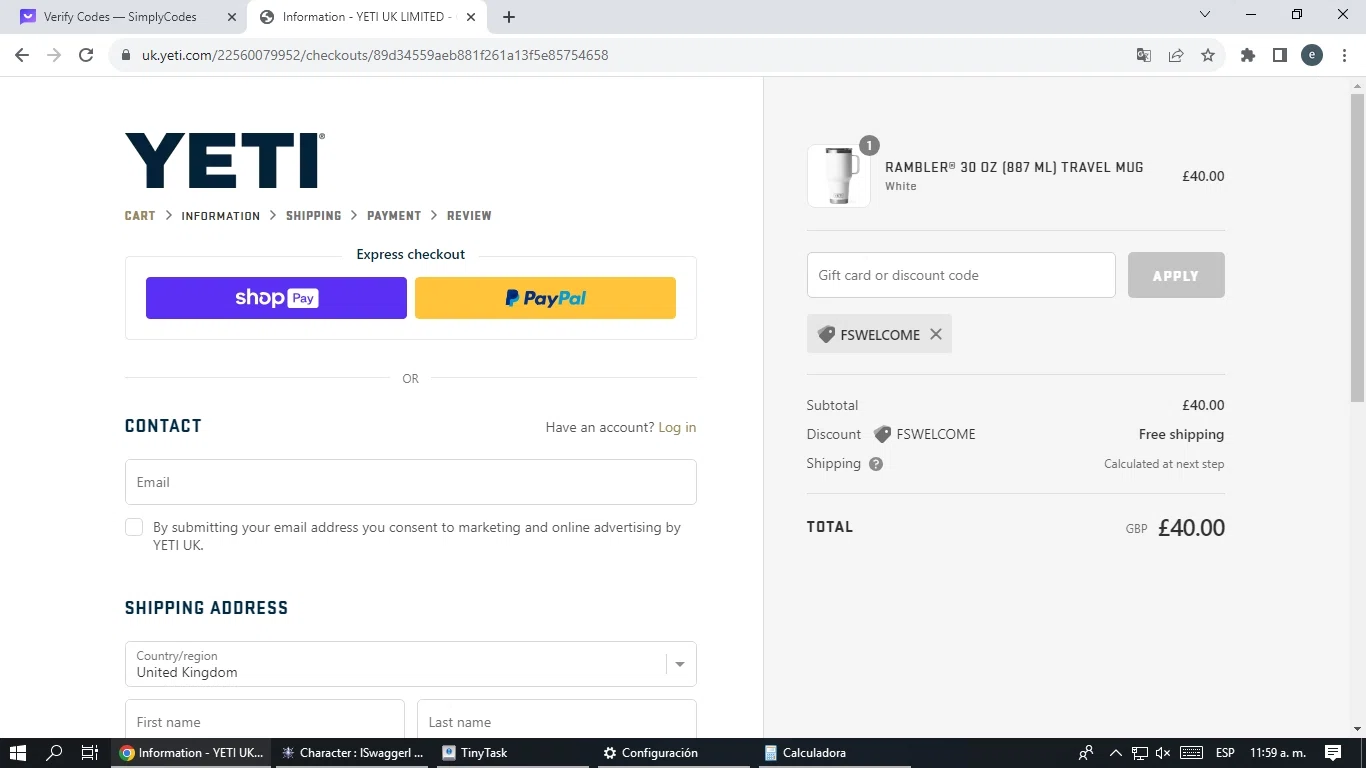This screenshot has width=1366, height=768.
Task: Close the Information YETI tab
Action: coord(471,17)
